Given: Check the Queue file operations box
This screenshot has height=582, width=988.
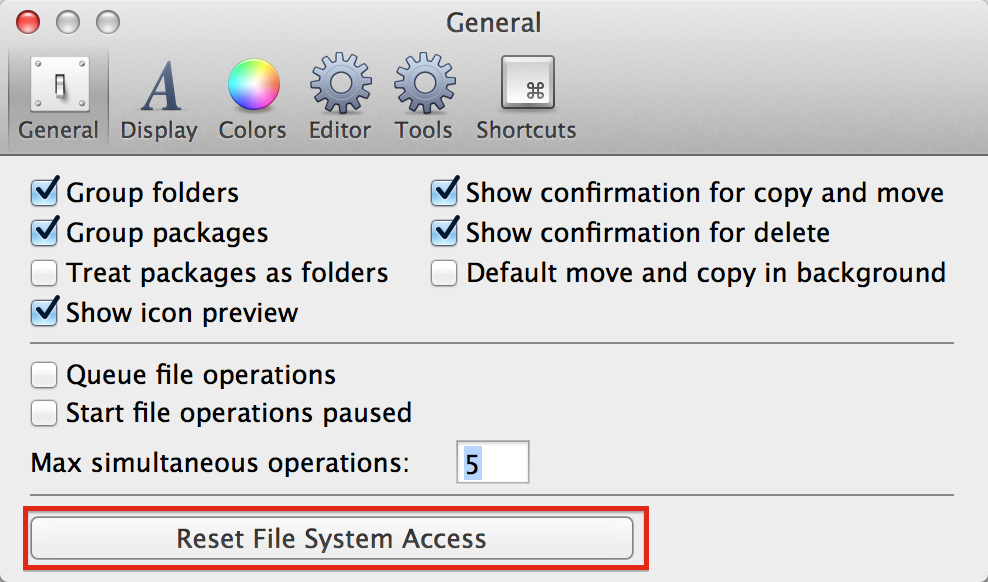Looking at the screenshot, I should [x=44, y=375].
